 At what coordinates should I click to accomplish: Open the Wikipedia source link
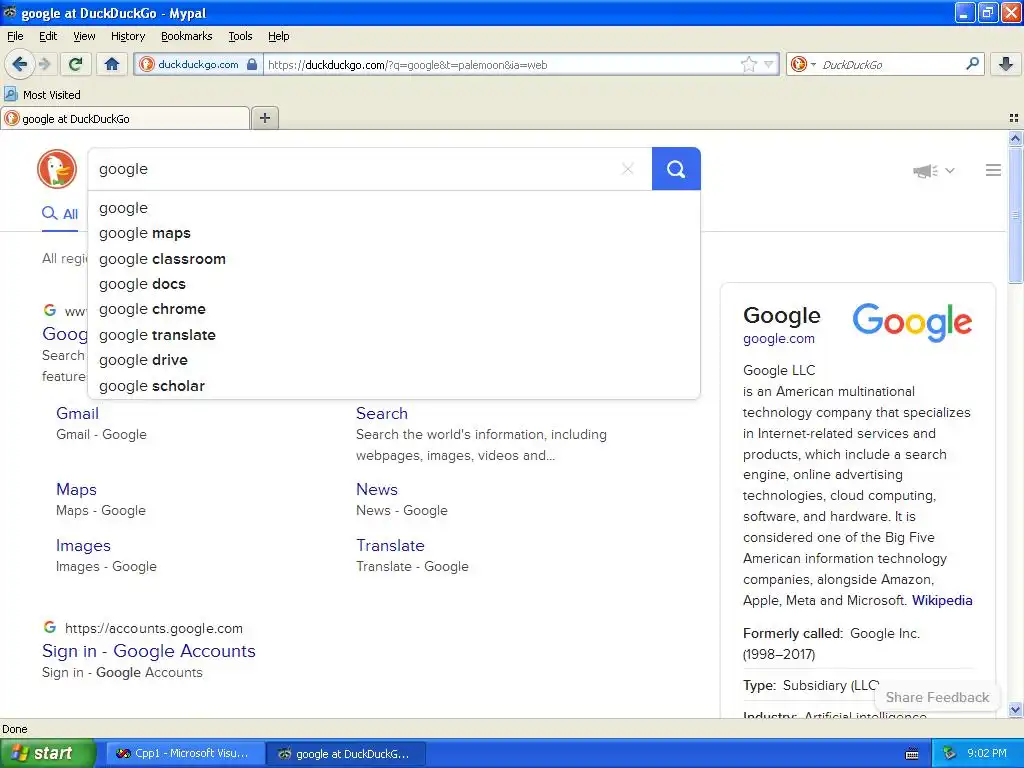(x=942, y=600)
